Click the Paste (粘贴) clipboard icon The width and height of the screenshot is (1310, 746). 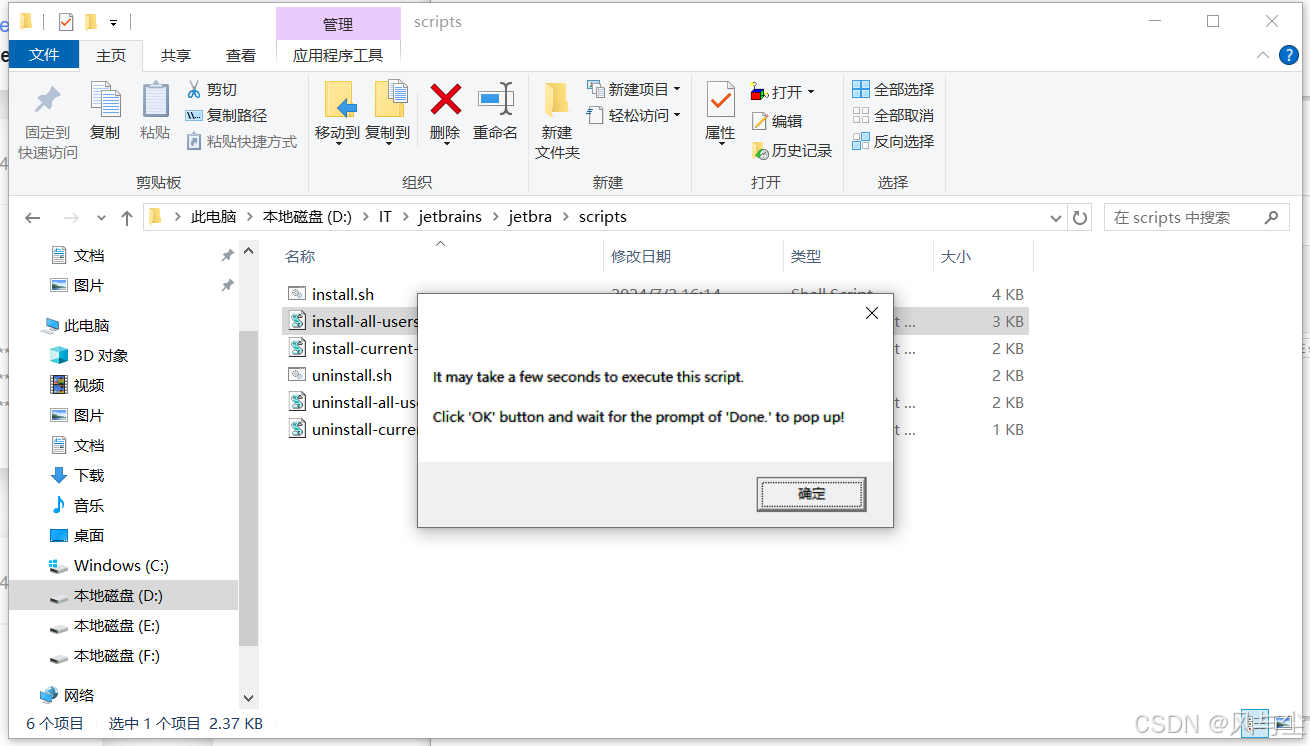(x=155, y=100)
